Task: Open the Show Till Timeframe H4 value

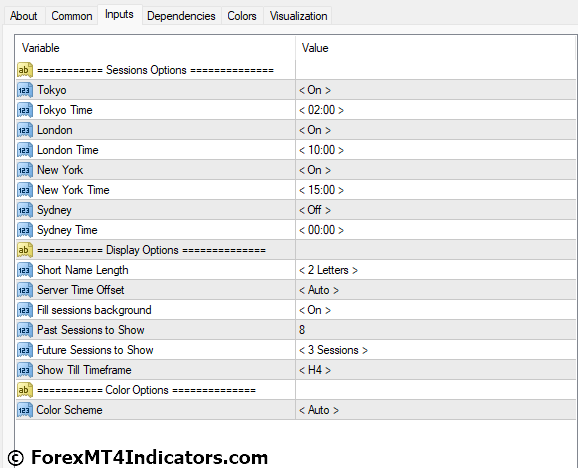Action: (315, 370)
